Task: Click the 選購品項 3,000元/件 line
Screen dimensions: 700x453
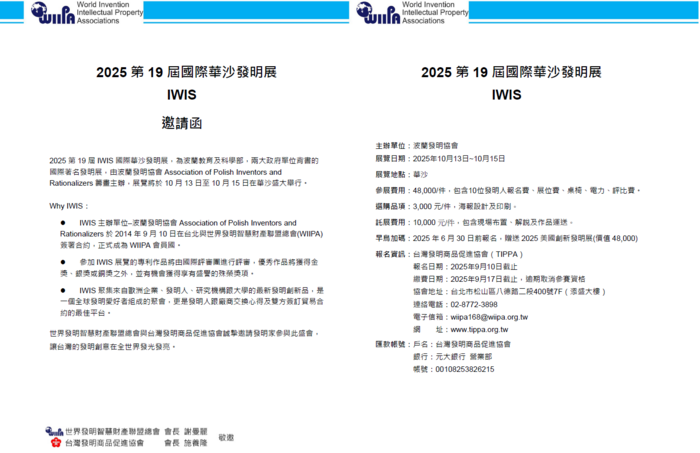Action: click(x=446, y=206)
